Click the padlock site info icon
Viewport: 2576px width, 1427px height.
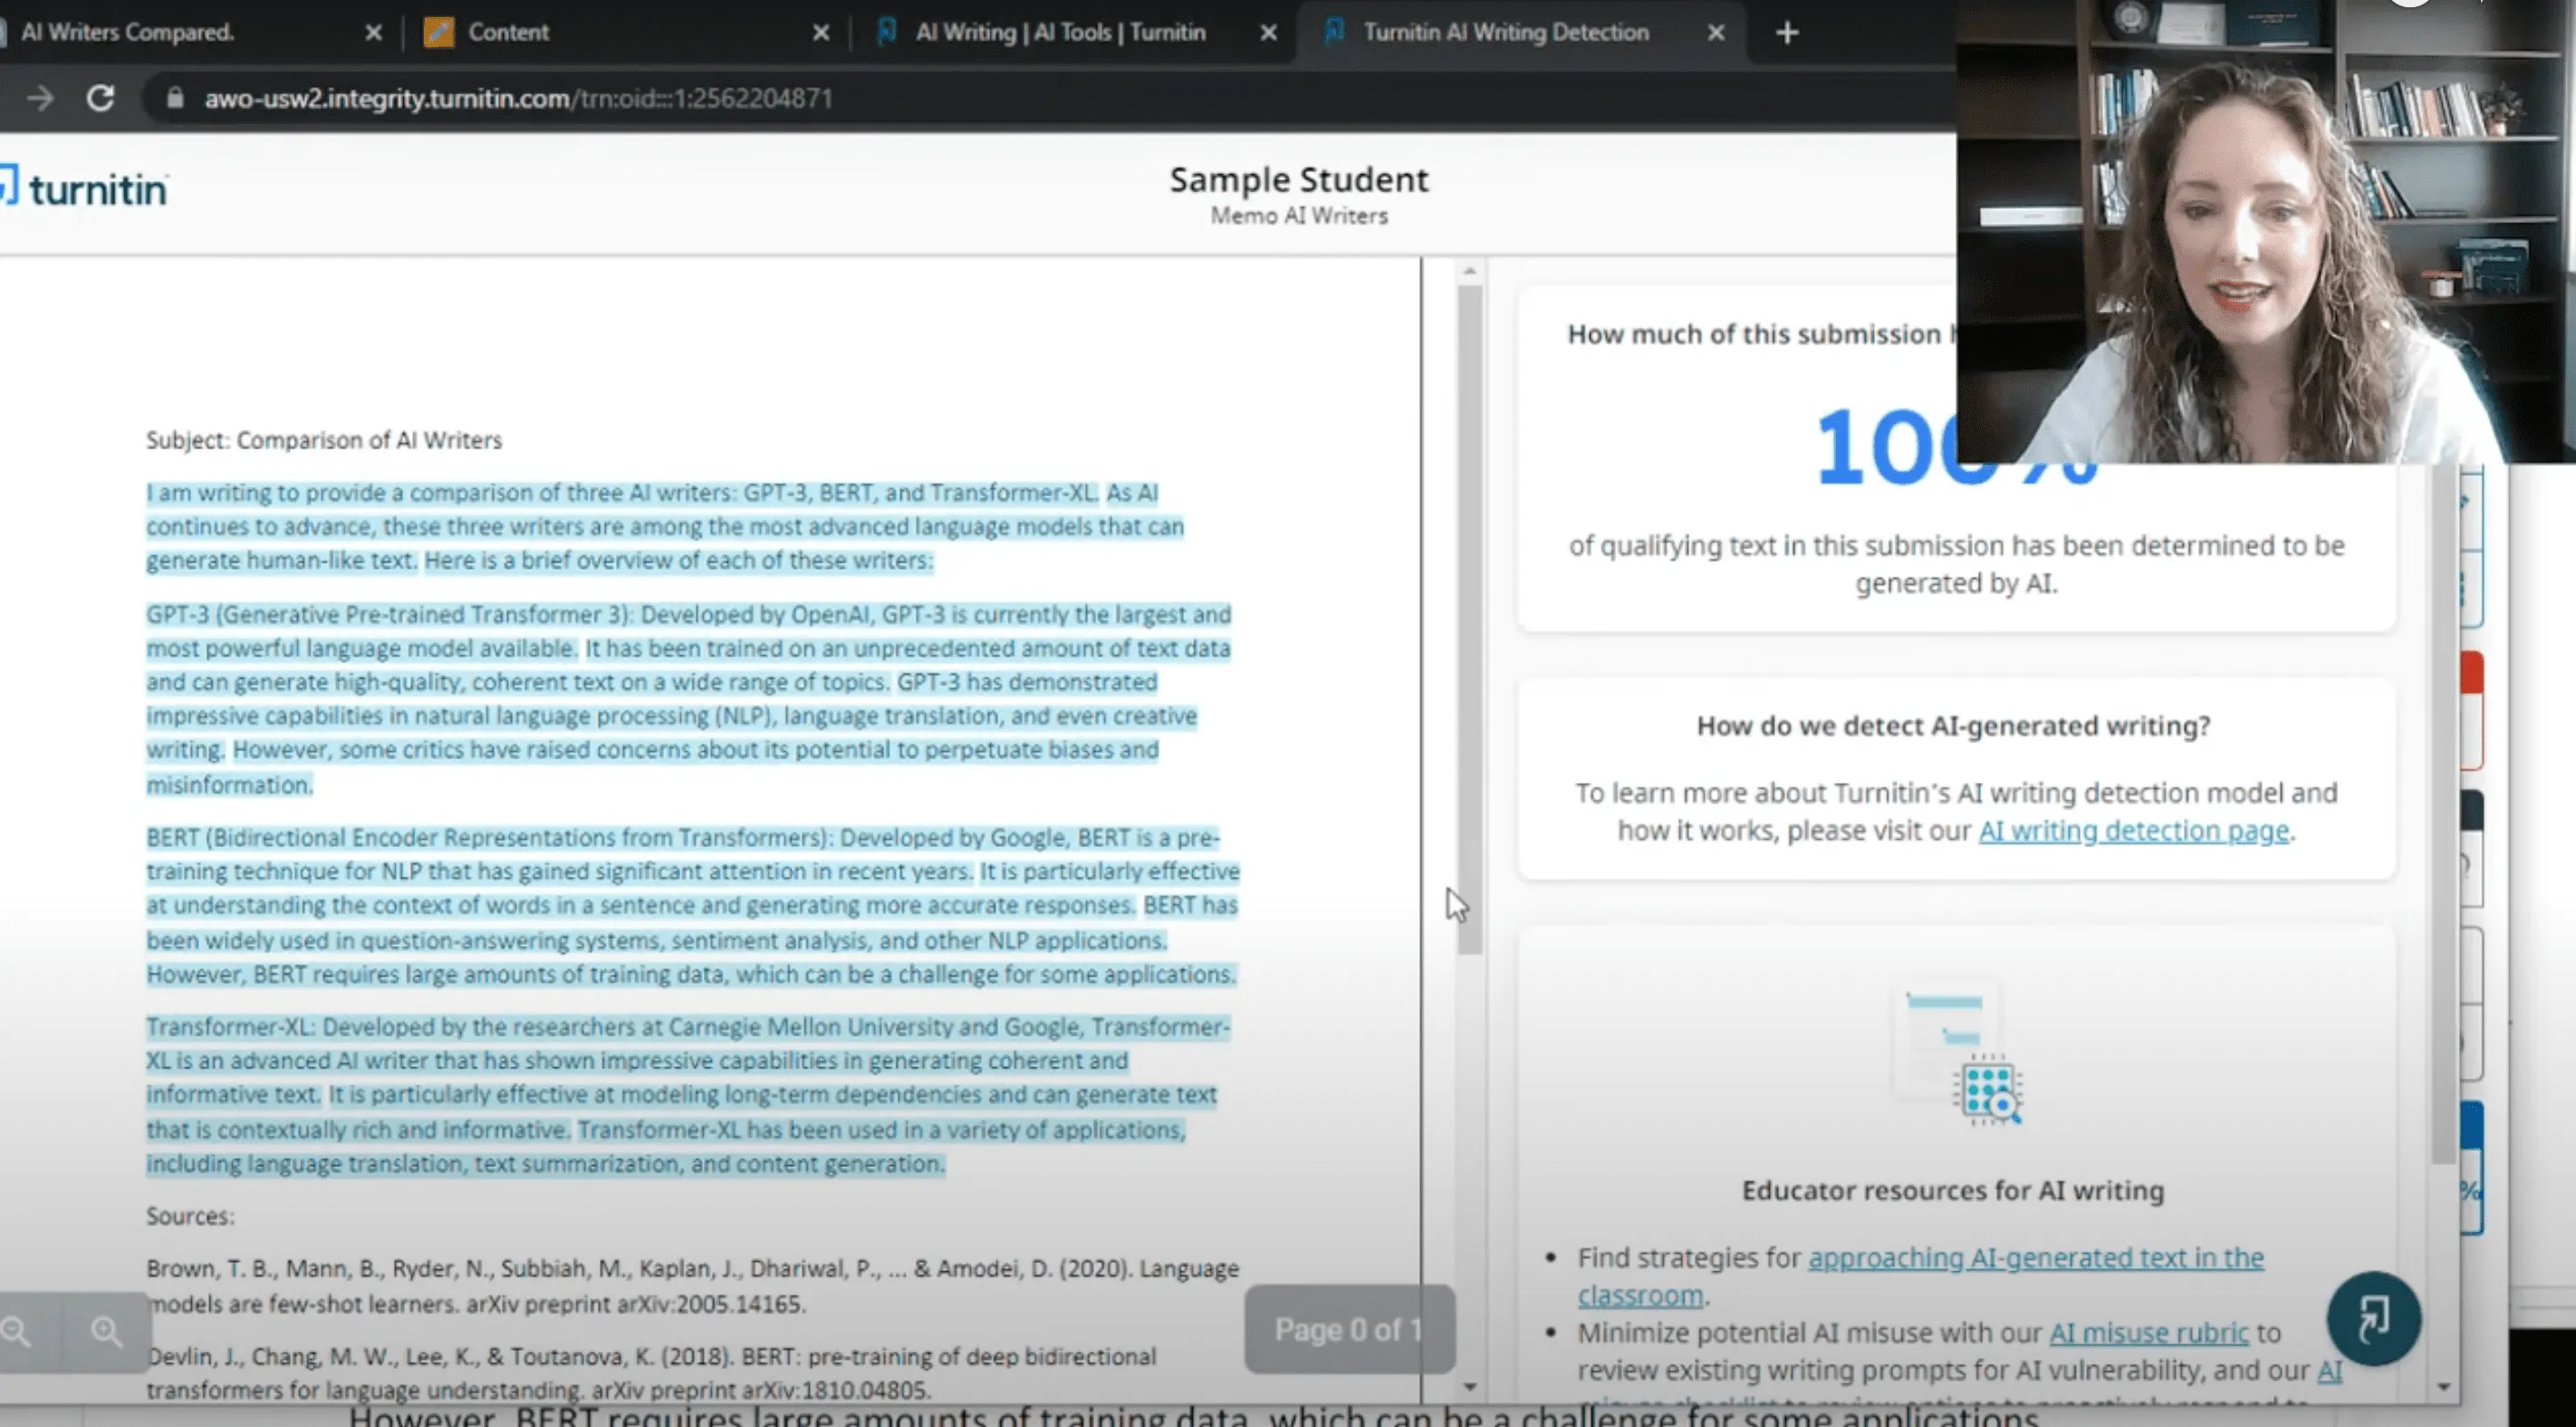pos(175,98)
